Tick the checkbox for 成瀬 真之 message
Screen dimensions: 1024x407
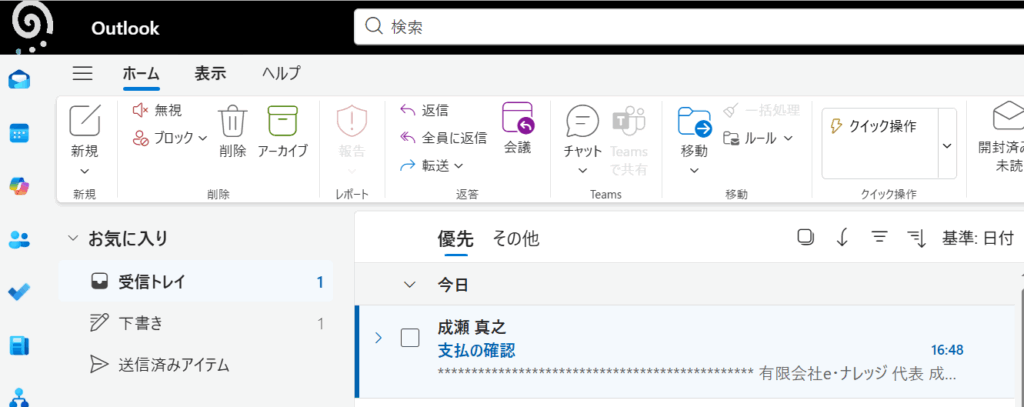[409, 338]
